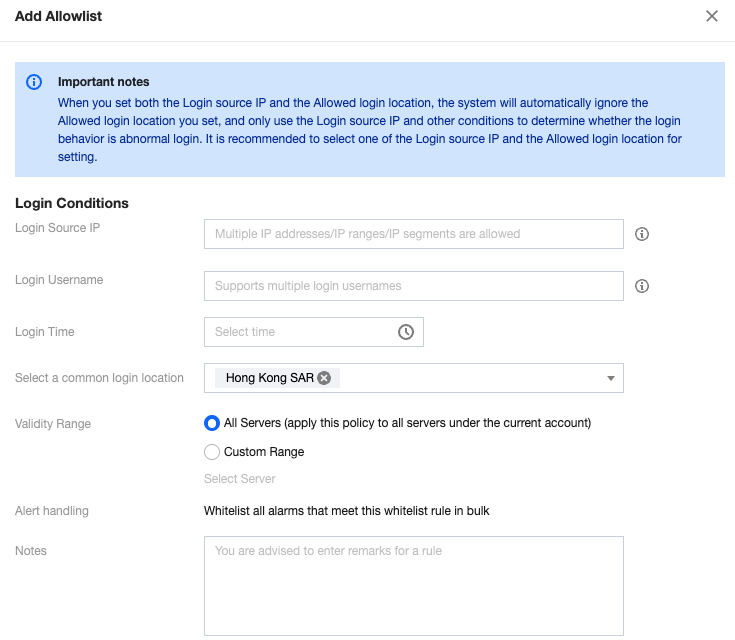735x640 pixels.
Task: Click the Login Username input field
Action: pyautogui.click(x=413, y=286)
